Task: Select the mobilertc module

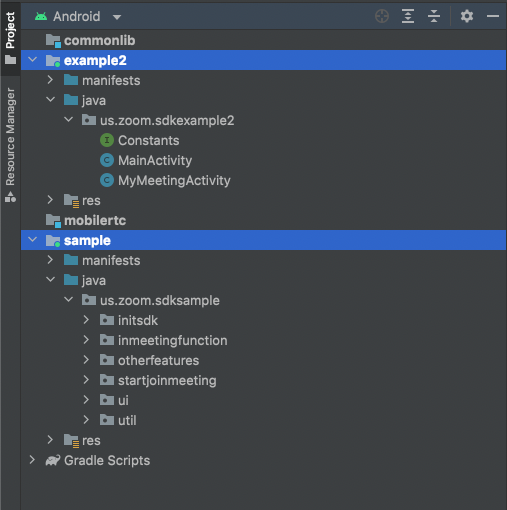Action: 95,220
